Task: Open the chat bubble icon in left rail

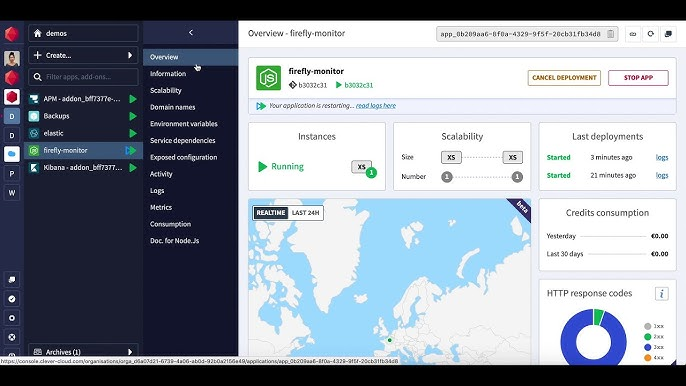Action: pos(12,280)
